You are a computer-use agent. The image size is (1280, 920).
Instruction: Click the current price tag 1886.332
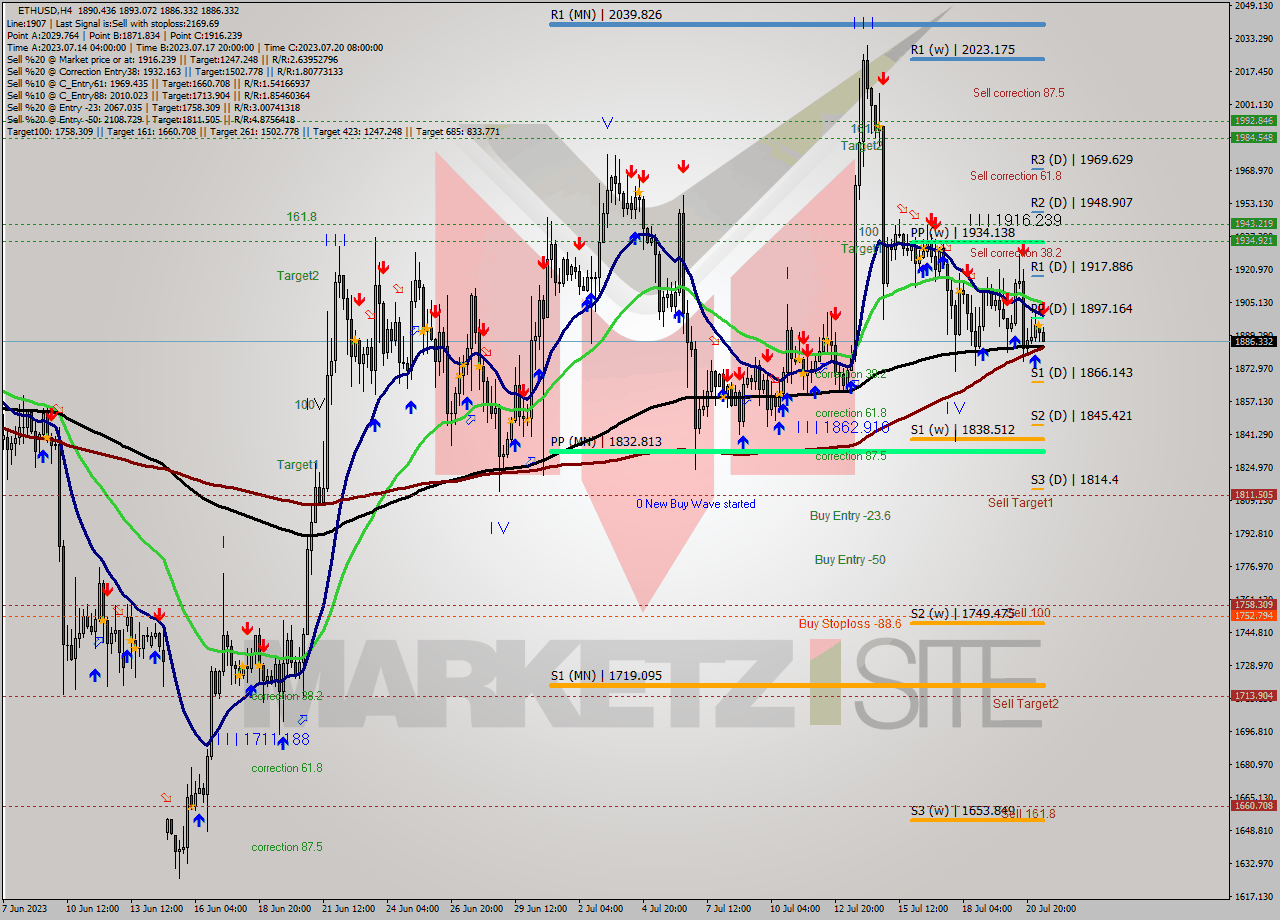(1254, 341)
